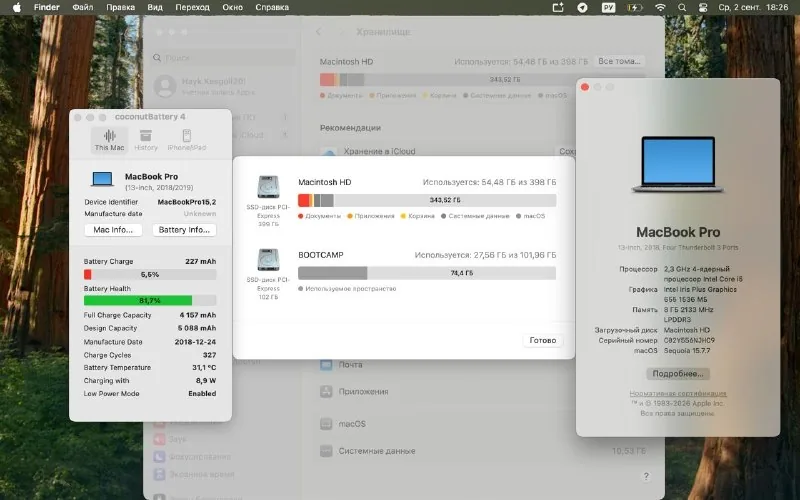
Task: Open the Переход menu
Action: pyautogui.click(x=192, y=7)
